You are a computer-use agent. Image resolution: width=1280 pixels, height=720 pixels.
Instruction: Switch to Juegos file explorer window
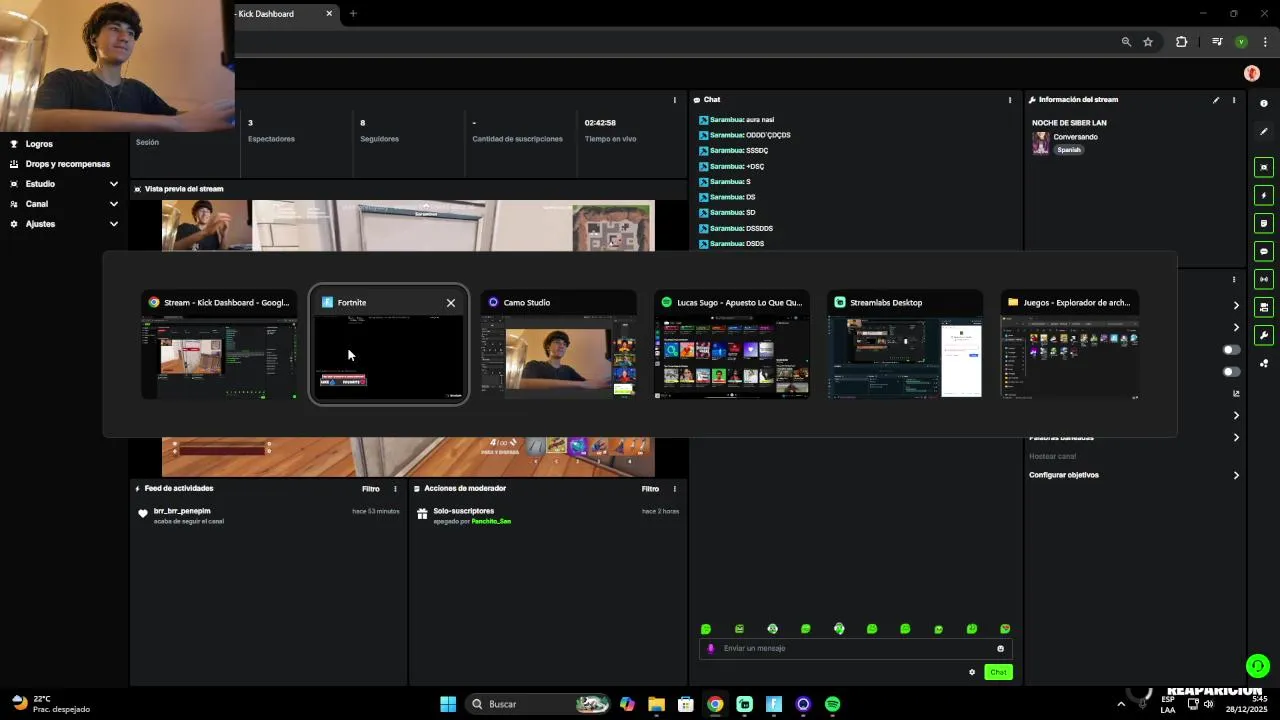pyautogui.click(x=1070, y=345)
